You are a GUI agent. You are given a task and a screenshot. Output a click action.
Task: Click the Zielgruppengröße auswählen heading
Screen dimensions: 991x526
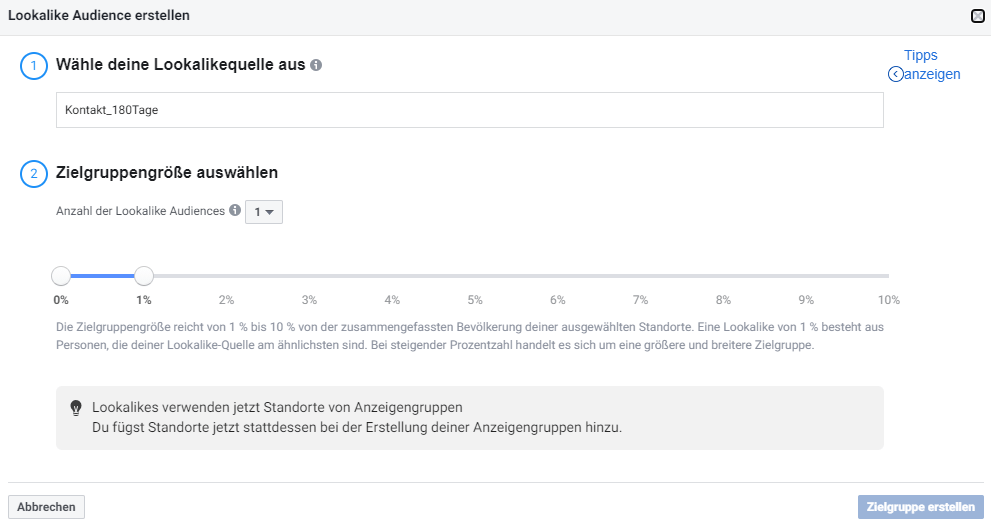[x=167, y=173]
